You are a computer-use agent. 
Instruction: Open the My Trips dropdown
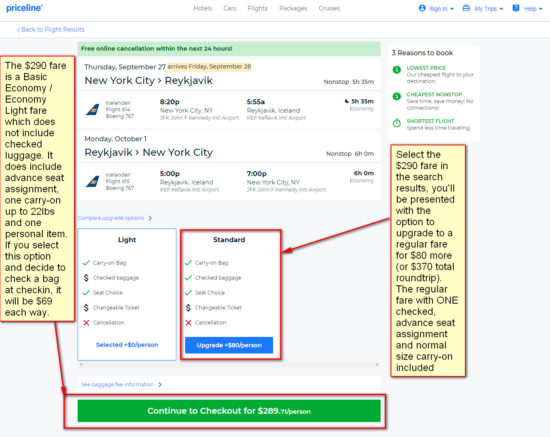pos(483,8)
